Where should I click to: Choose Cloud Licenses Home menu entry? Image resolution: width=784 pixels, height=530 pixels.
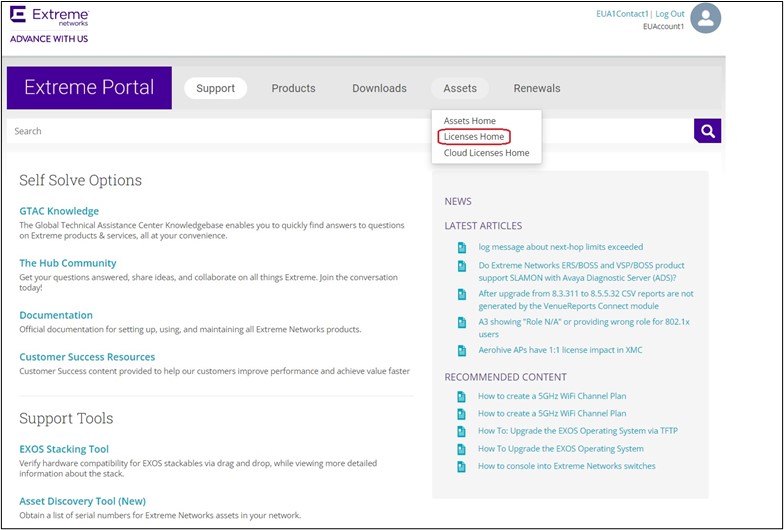tap(486, 153)
